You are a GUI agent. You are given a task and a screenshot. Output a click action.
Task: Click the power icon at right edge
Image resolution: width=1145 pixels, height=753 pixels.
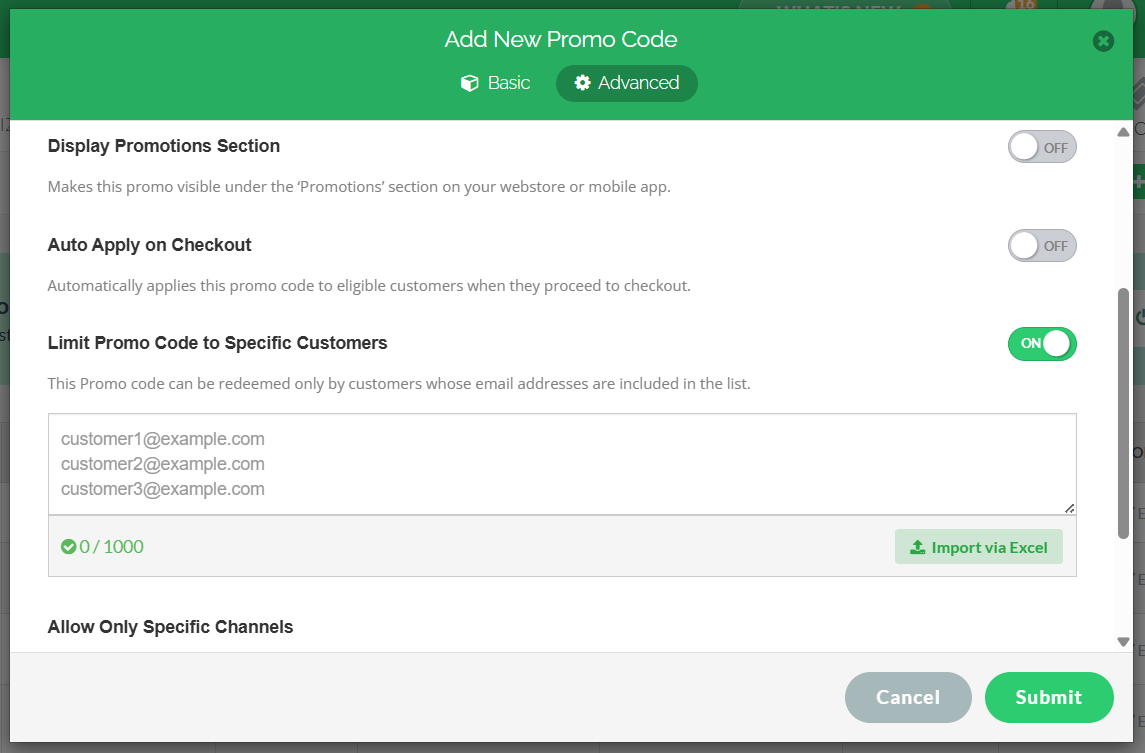click(1139, 318)
